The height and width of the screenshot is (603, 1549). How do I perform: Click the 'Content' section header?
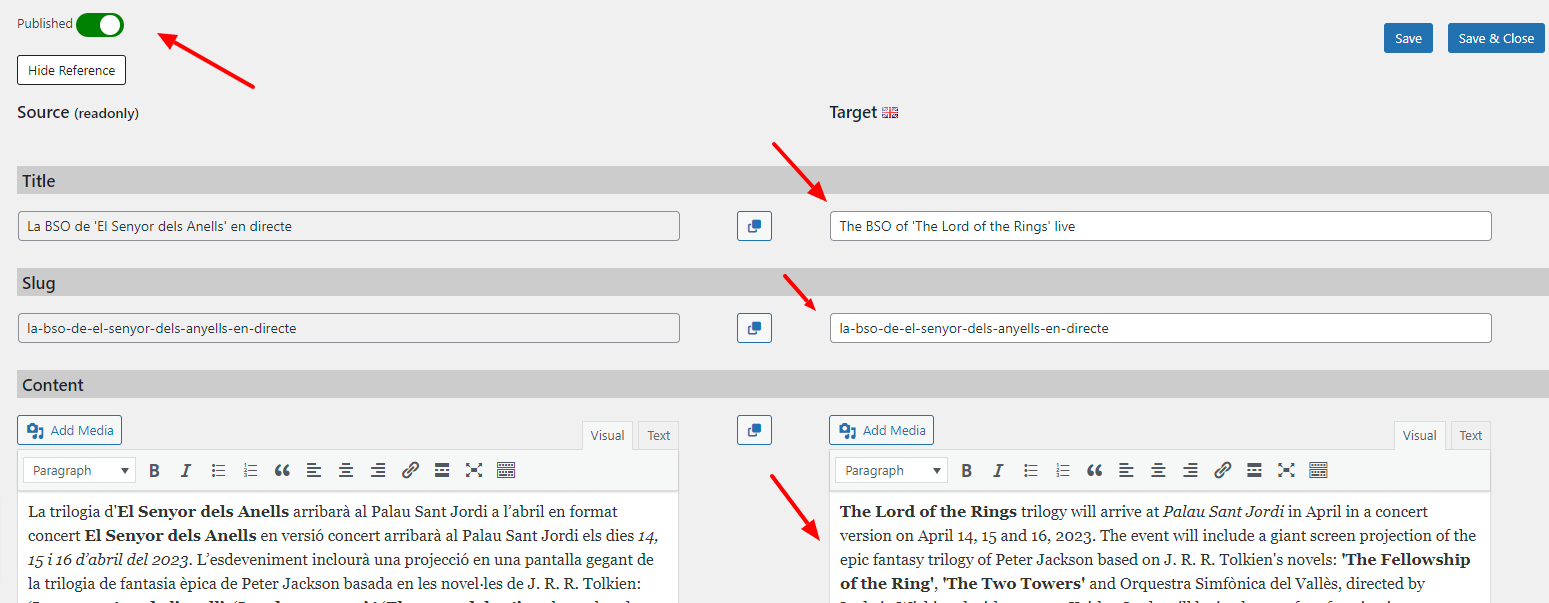(x=783, y=385)
